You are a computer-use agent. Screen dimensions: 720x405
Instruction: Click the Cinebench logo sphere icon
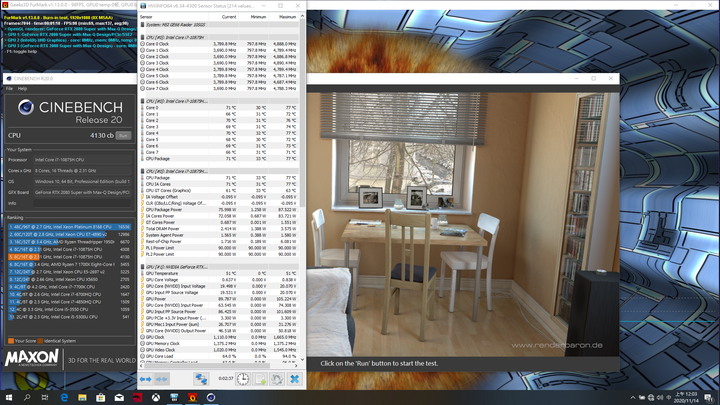tap(26, 107)
